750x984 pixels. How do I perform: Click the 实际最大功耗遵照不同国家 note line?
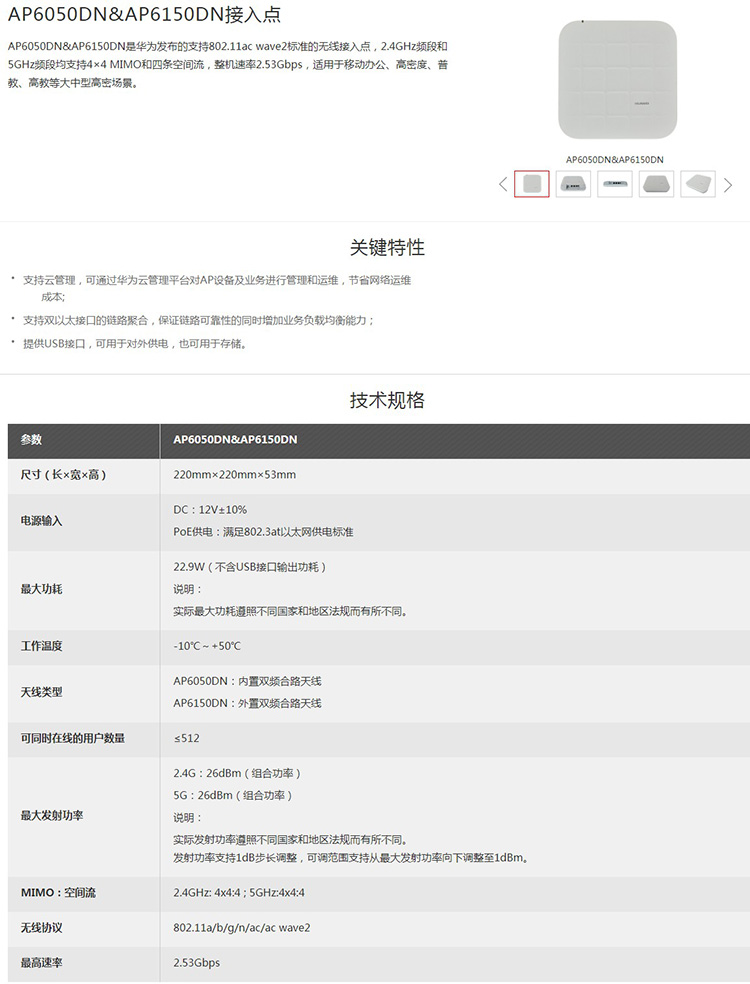(291, 611)
